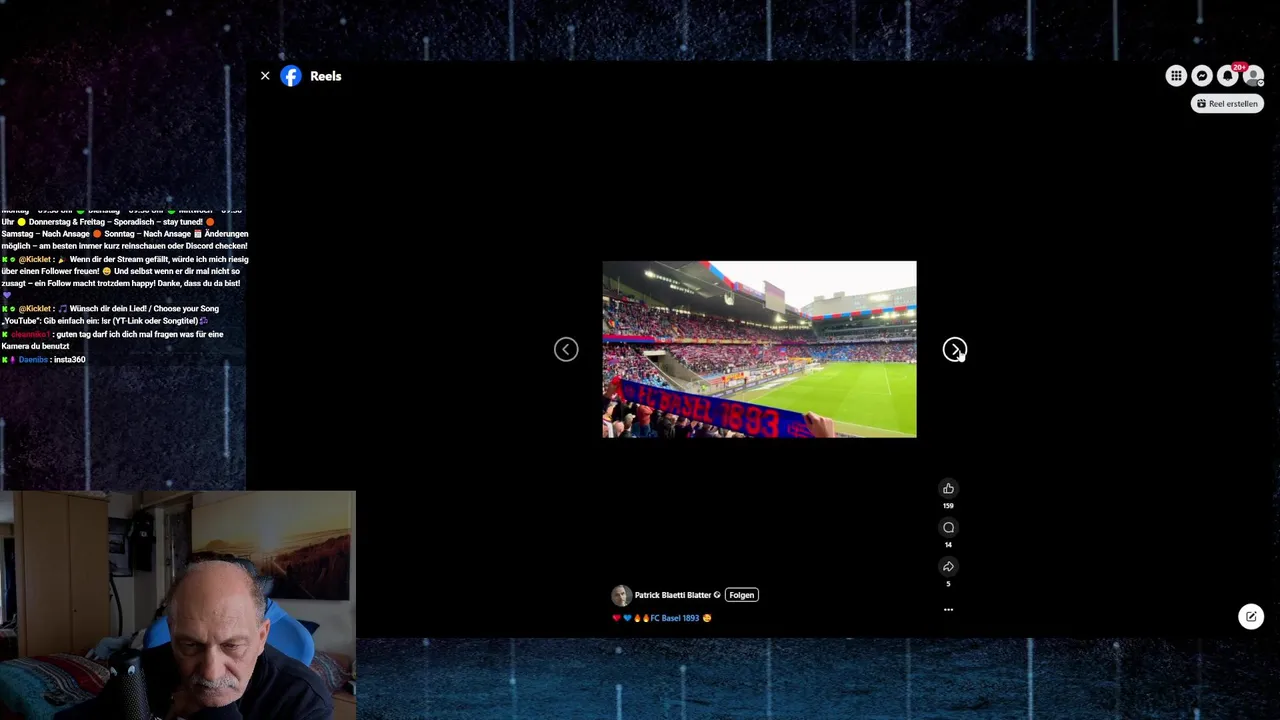Share the reel with arrow icon
The image size is (1280, 720).
click(948, 567)
